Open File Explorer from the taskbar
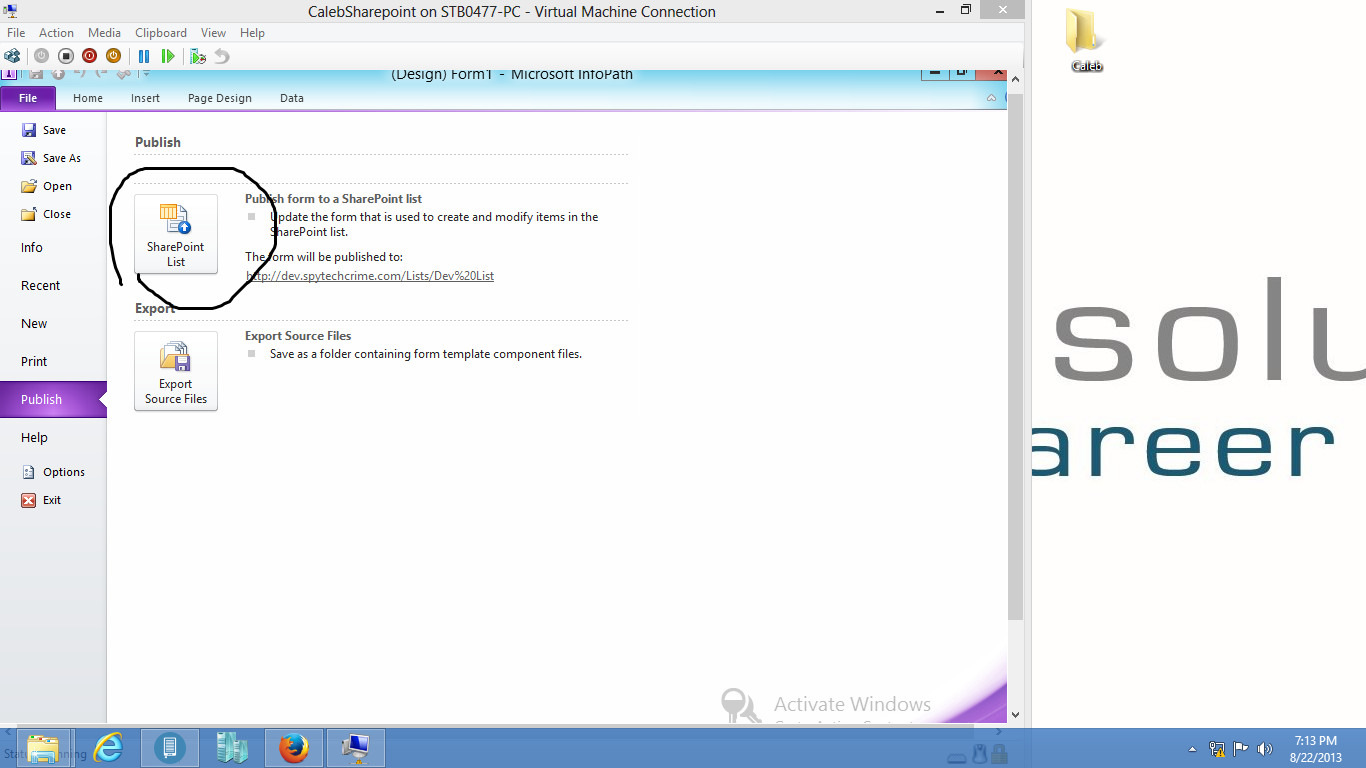Image resolution: width=1366 pixels, height=768 pixels. tap(43, 748)
